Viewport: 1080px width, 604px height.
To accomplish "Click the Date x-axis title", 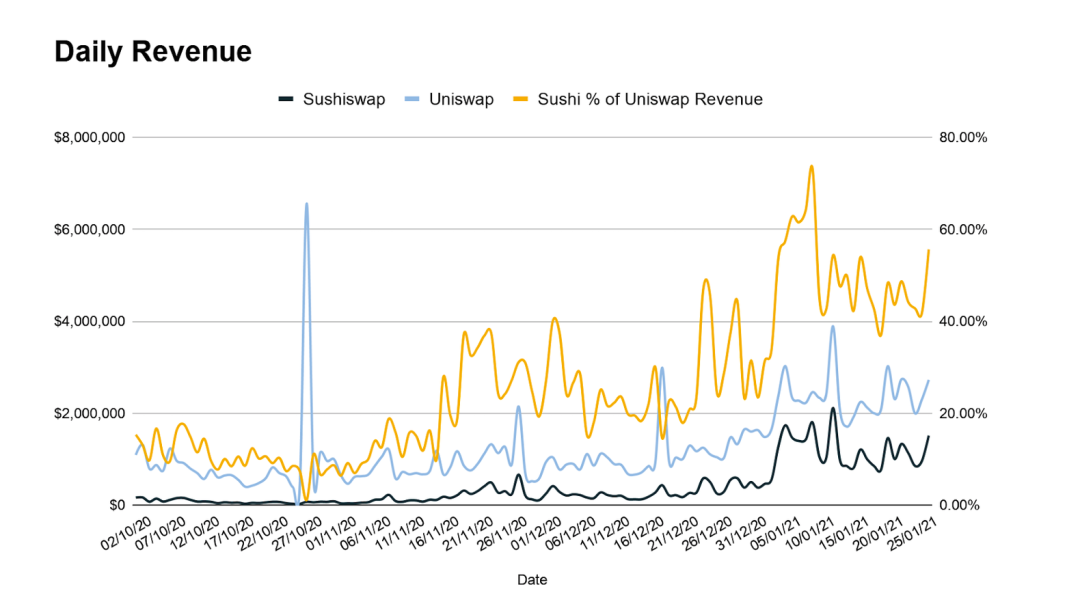I will 531,579.
